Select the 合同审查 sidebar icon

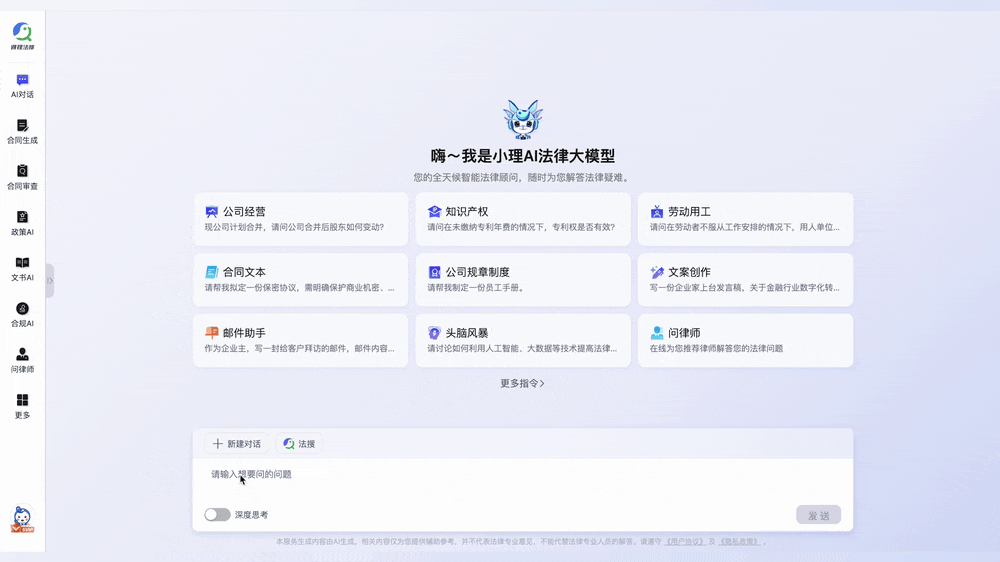[x=22, y=178]
